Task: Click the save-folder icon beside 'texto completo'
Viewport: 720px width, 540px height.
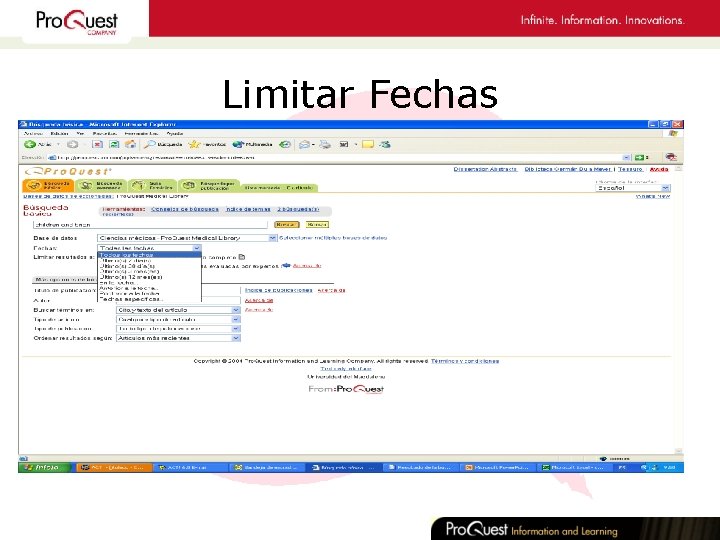Action: [242, 257]
